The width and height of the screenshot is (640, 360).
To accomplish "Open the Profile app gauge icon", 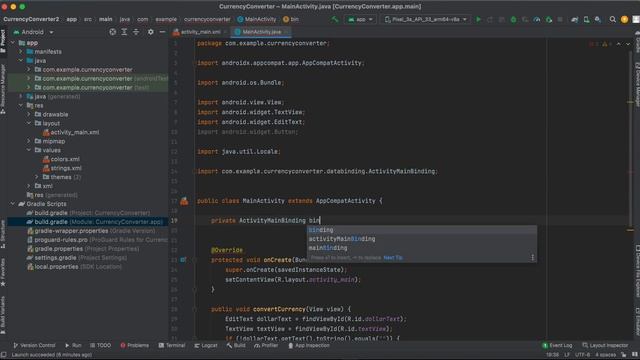I will click(x=537, y=19).
